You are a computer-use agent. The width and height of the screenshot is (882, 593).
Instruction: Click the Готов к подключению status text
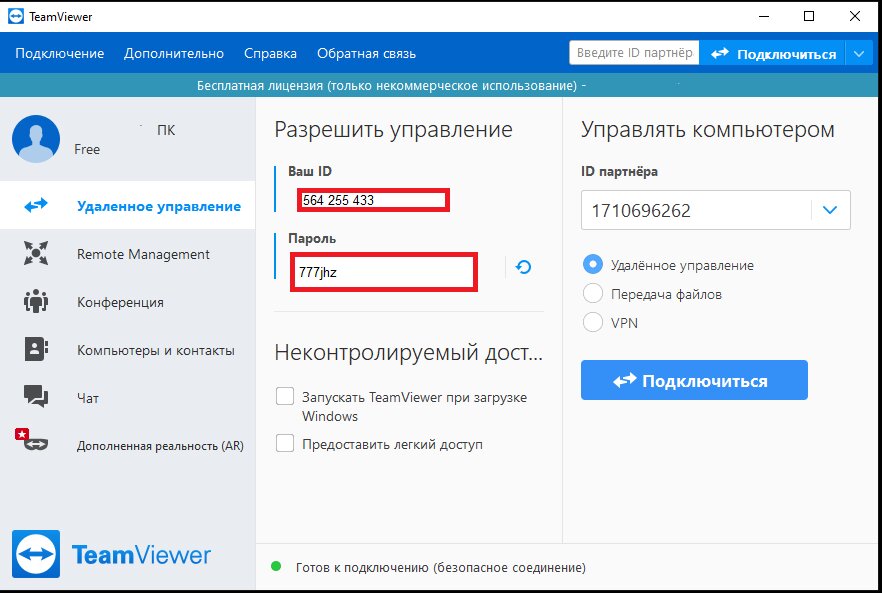[x=440, y=567]
